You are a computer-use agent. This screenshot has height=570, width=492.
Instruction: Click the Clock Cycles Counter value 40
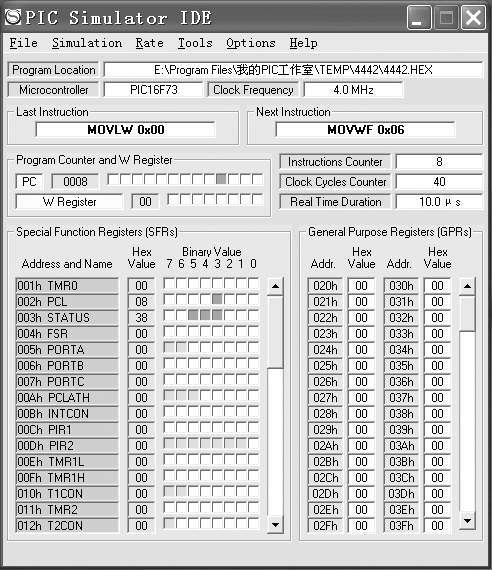439,181
